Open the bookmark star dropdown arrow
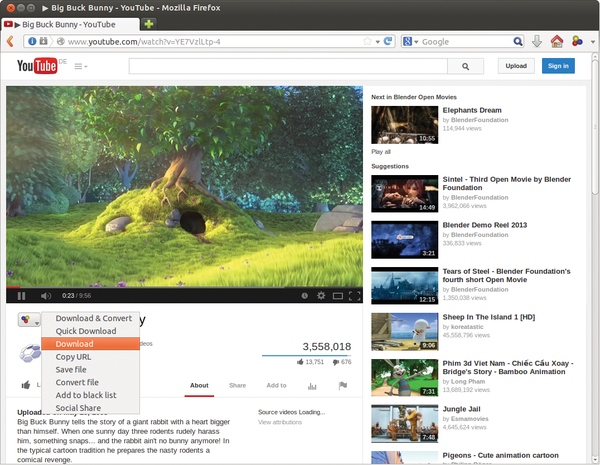Image resolution: width=600 pixels, height=465 pixels. coord(378,42)
